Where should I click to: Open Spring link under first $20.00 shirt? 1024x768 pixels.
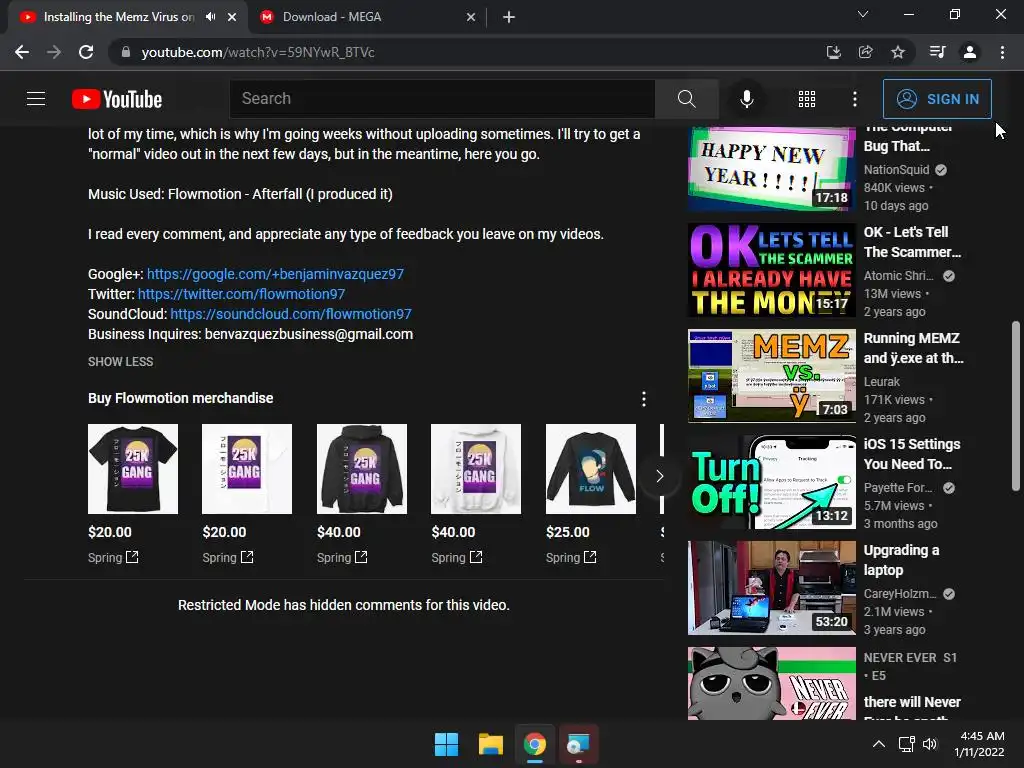113,557
